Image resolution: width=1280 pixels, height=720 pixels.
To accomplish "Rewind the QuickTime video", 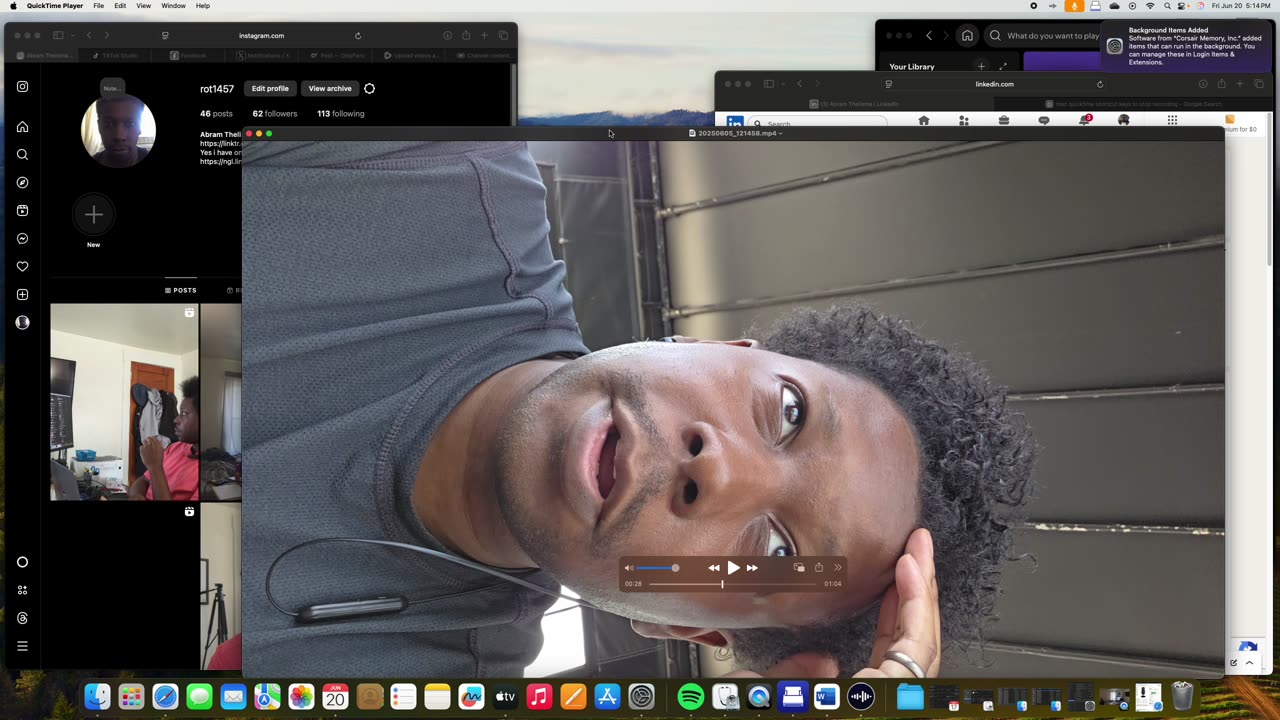I will tap(714, 567).
